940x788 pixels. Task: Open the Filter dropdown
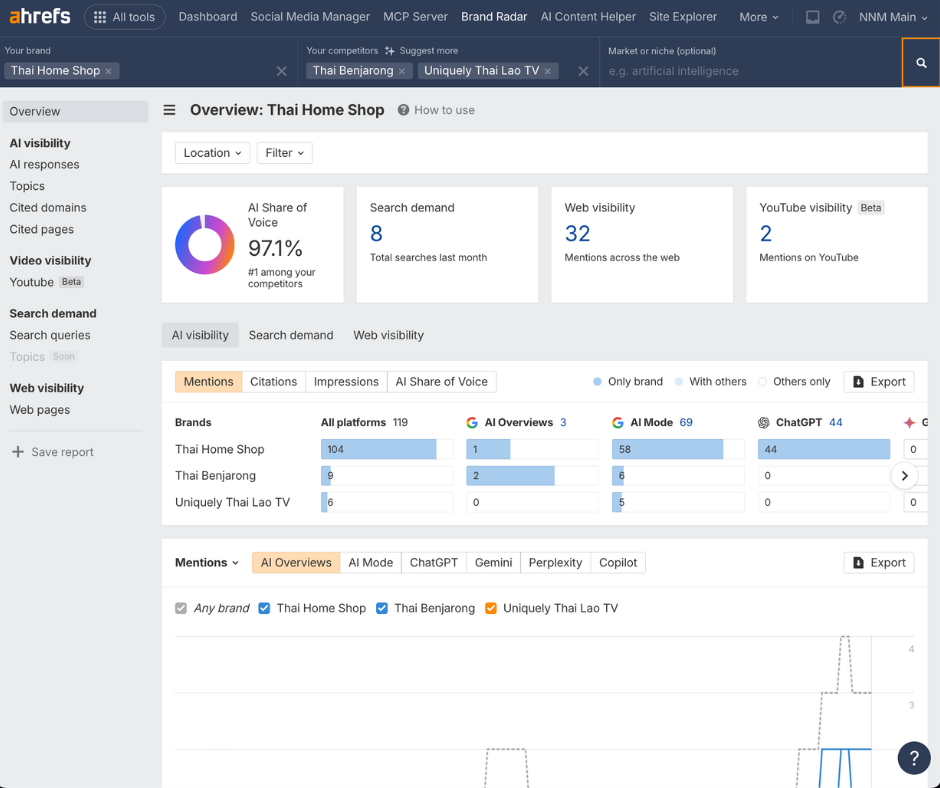tap(285, 153)
